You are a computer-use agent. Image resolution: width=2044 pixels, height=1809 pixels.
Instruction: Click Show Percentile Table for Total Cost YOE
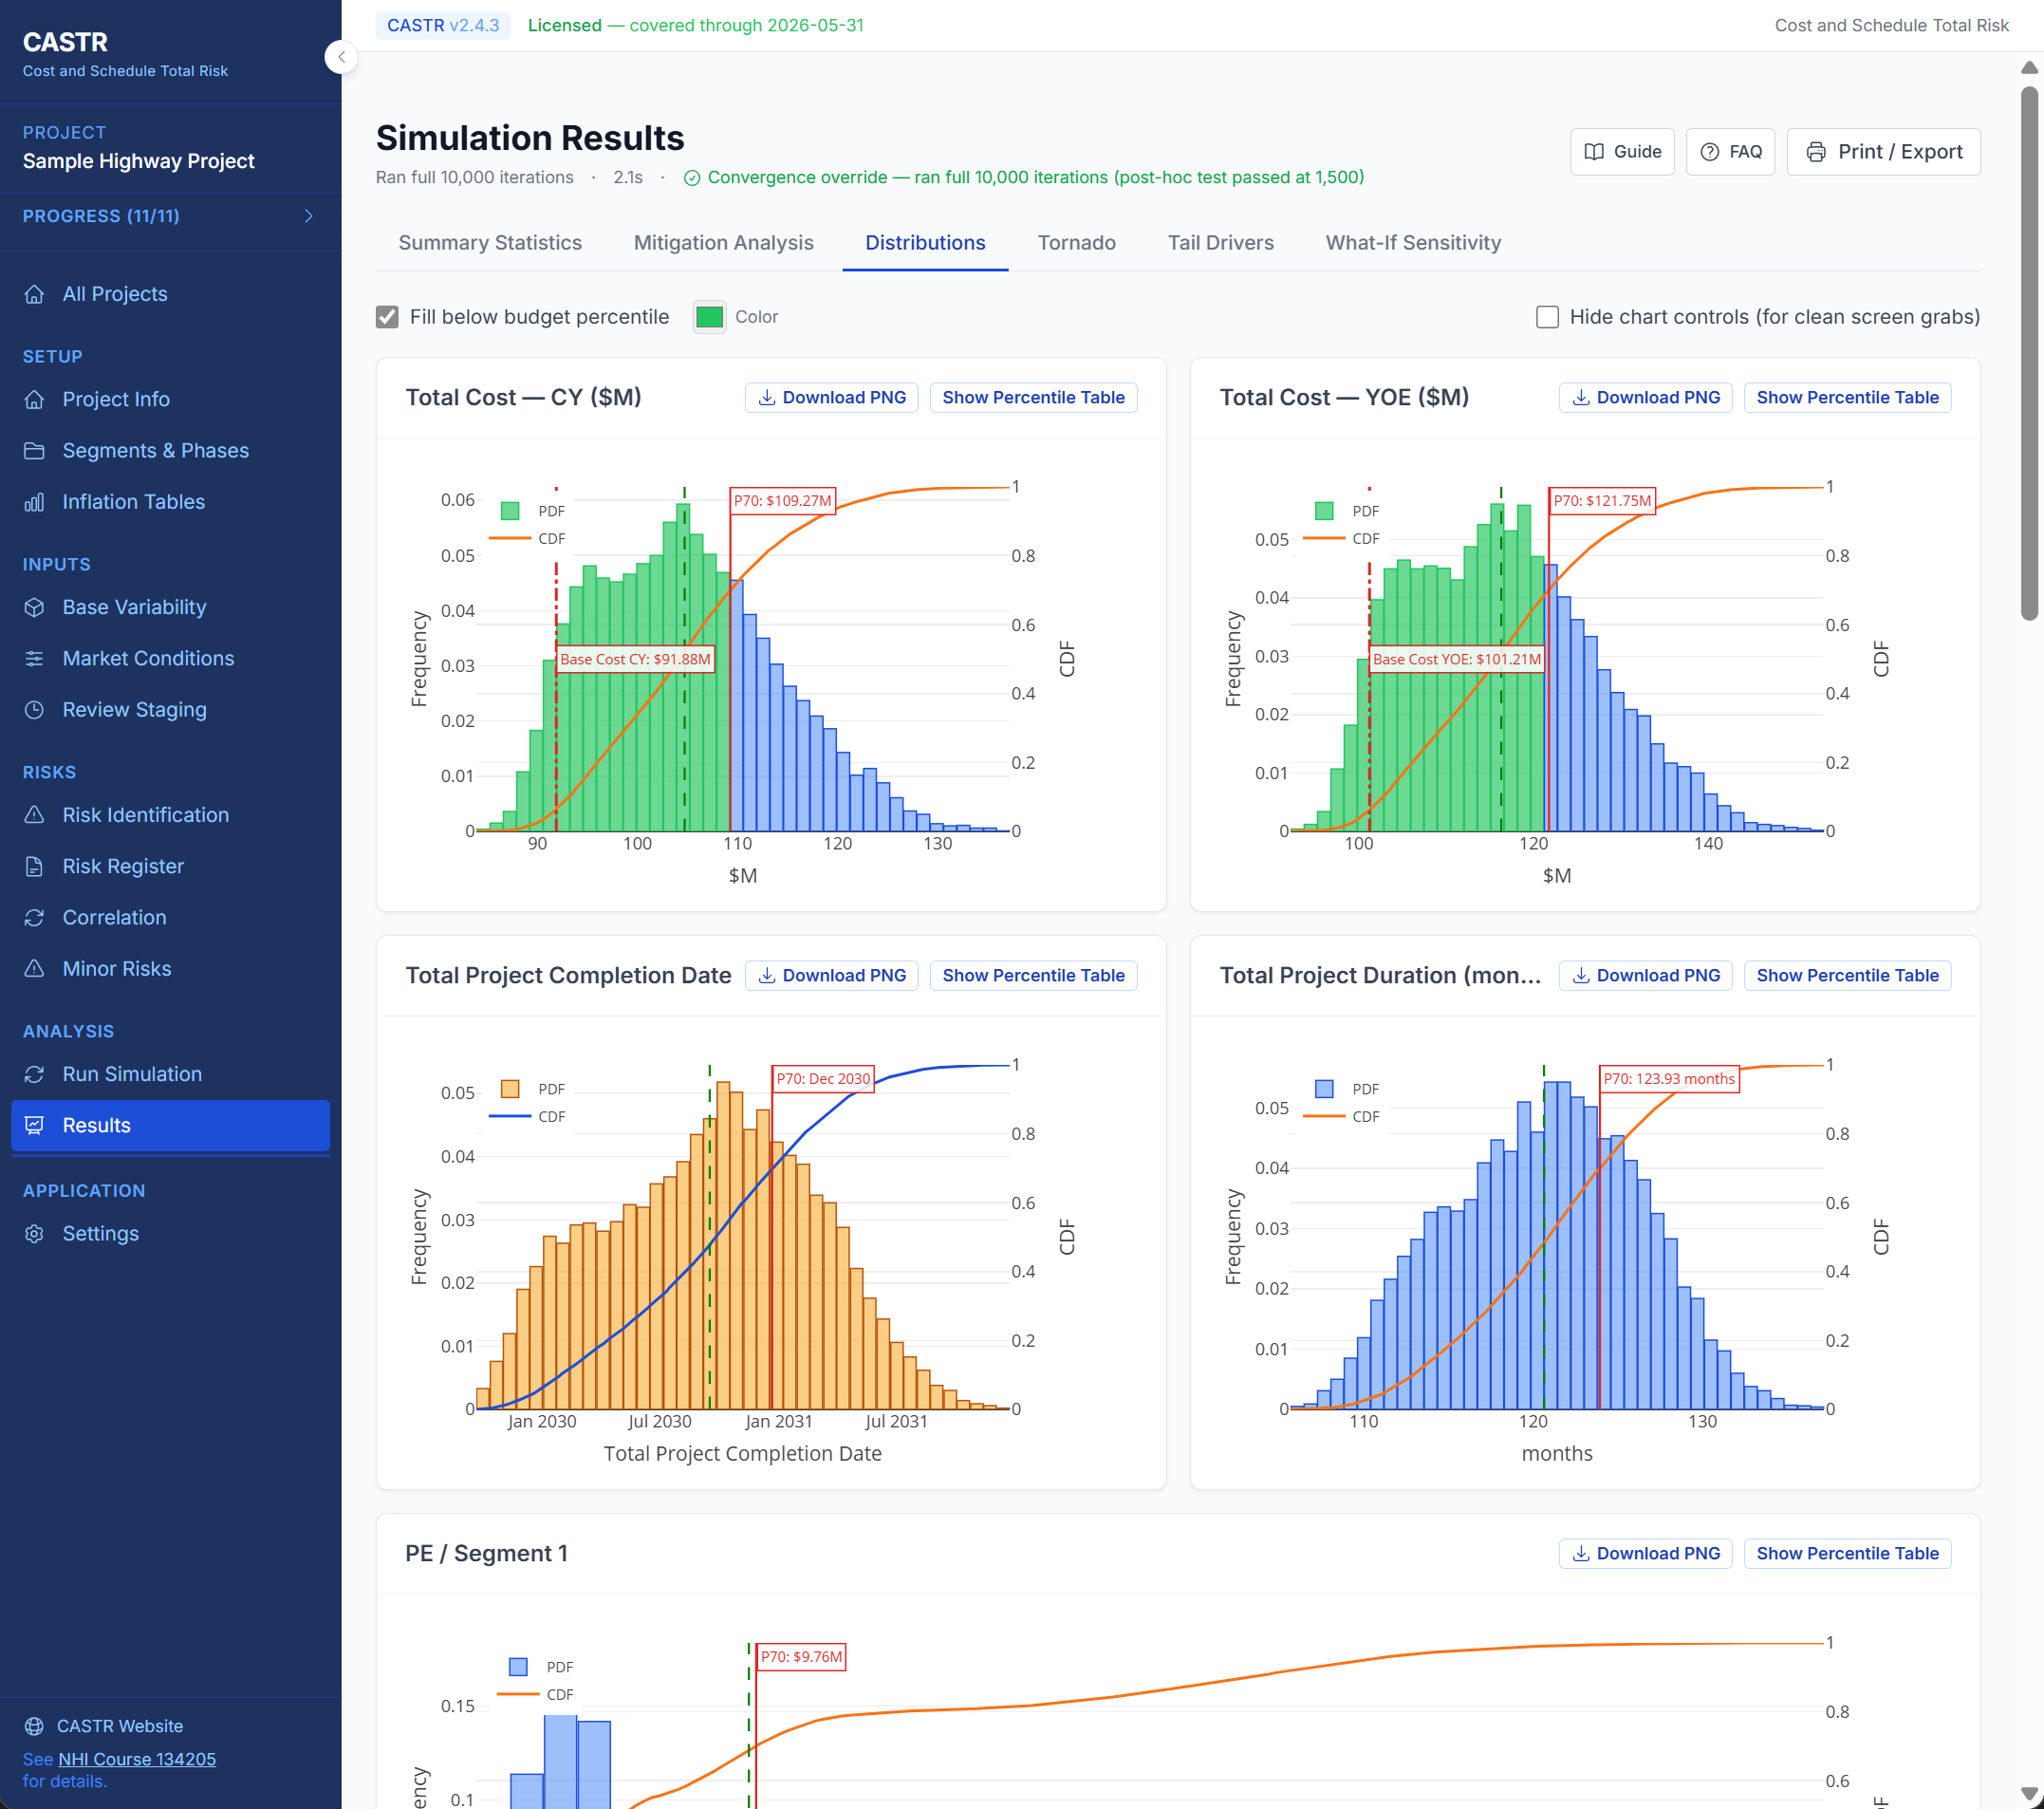1847,397
